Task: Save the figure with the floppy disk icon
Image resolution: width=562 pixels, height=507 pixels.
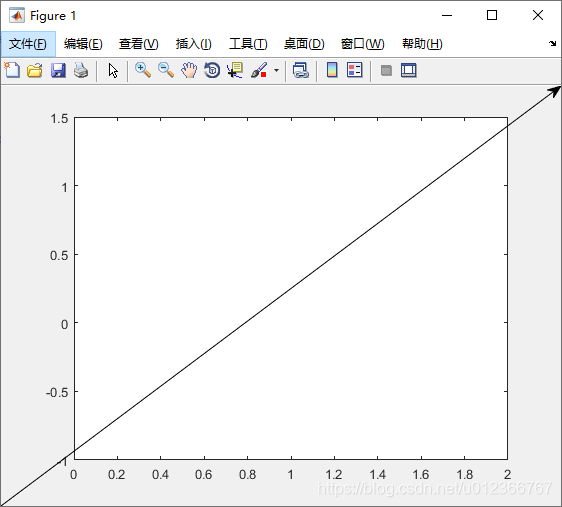Action: [x=58, y=70]
